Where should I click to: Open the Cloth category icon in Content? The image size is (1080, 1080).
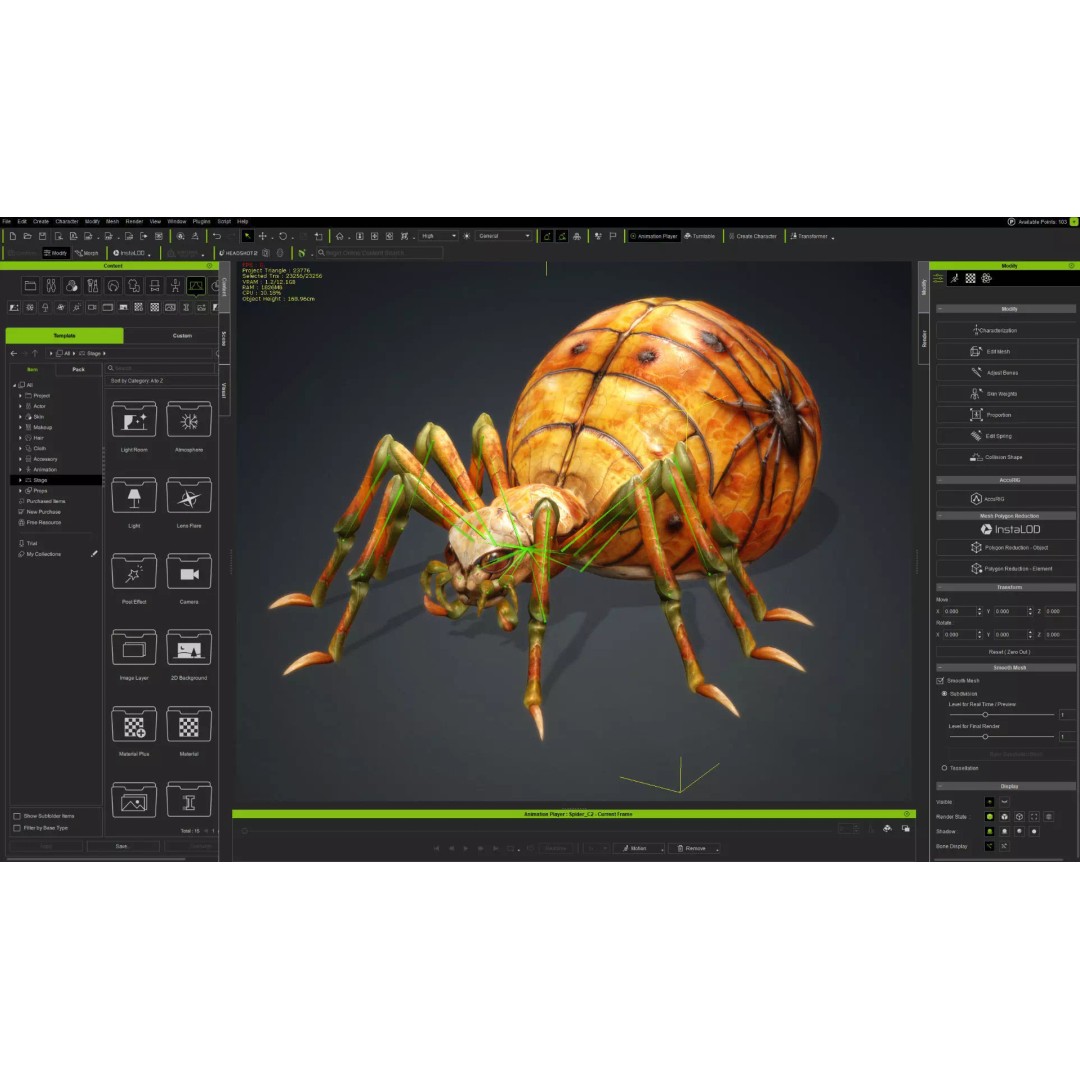(134, 286)
